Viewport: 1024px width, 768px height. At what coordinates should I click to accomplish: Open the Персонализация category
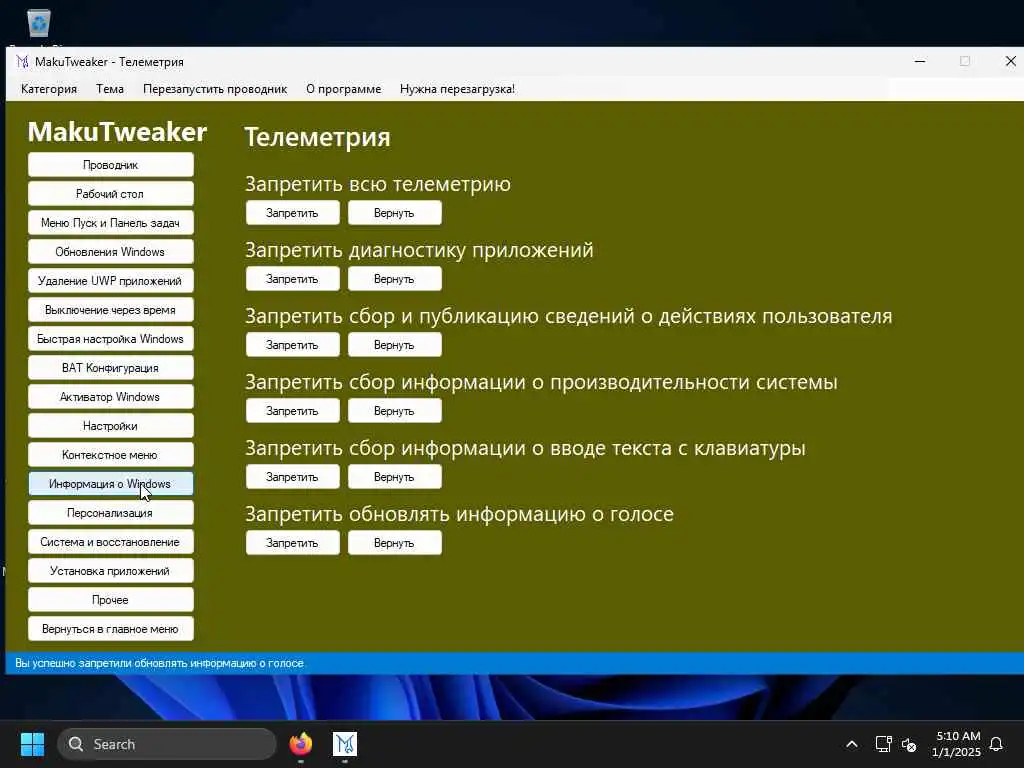pyautogui.click(x=110, y=513)
